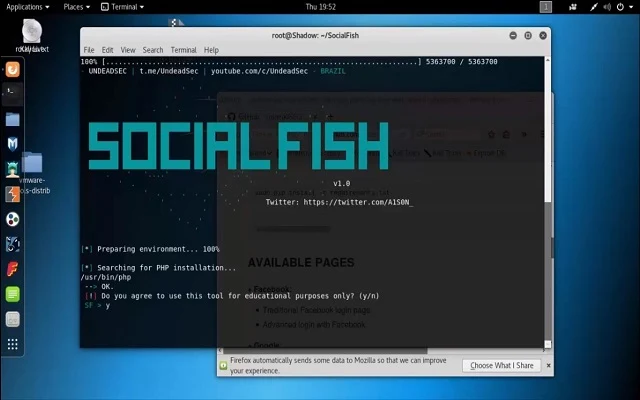This screenshot has width=640, height=400.
Task: Open the Firefox ESR dock icon
Action: point(12,69)
